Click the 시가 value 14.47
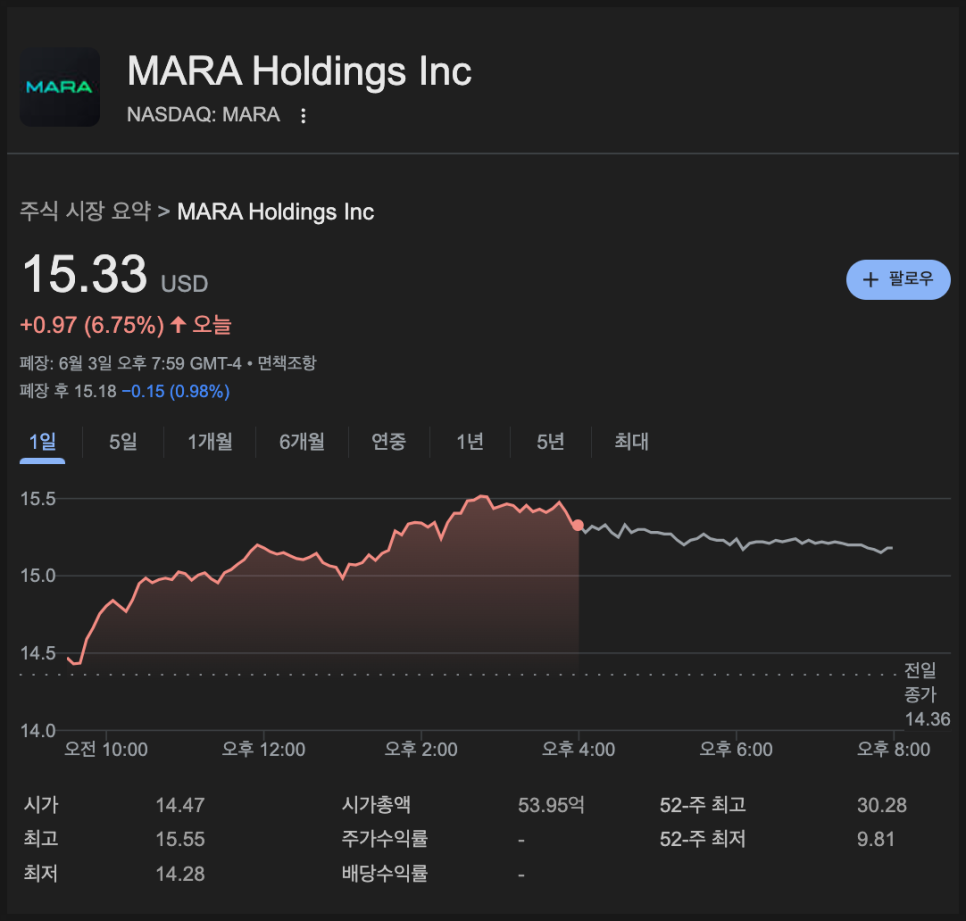966x921 pixels. [x=180, y=805]
